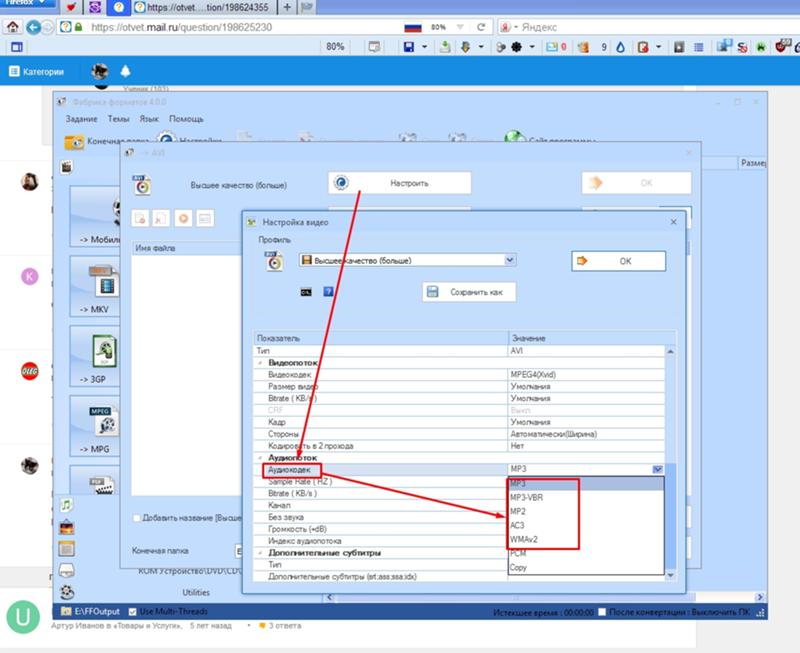Enable После конвертации: Выключить ПК checkbox
800x653 pixels.
602,612
